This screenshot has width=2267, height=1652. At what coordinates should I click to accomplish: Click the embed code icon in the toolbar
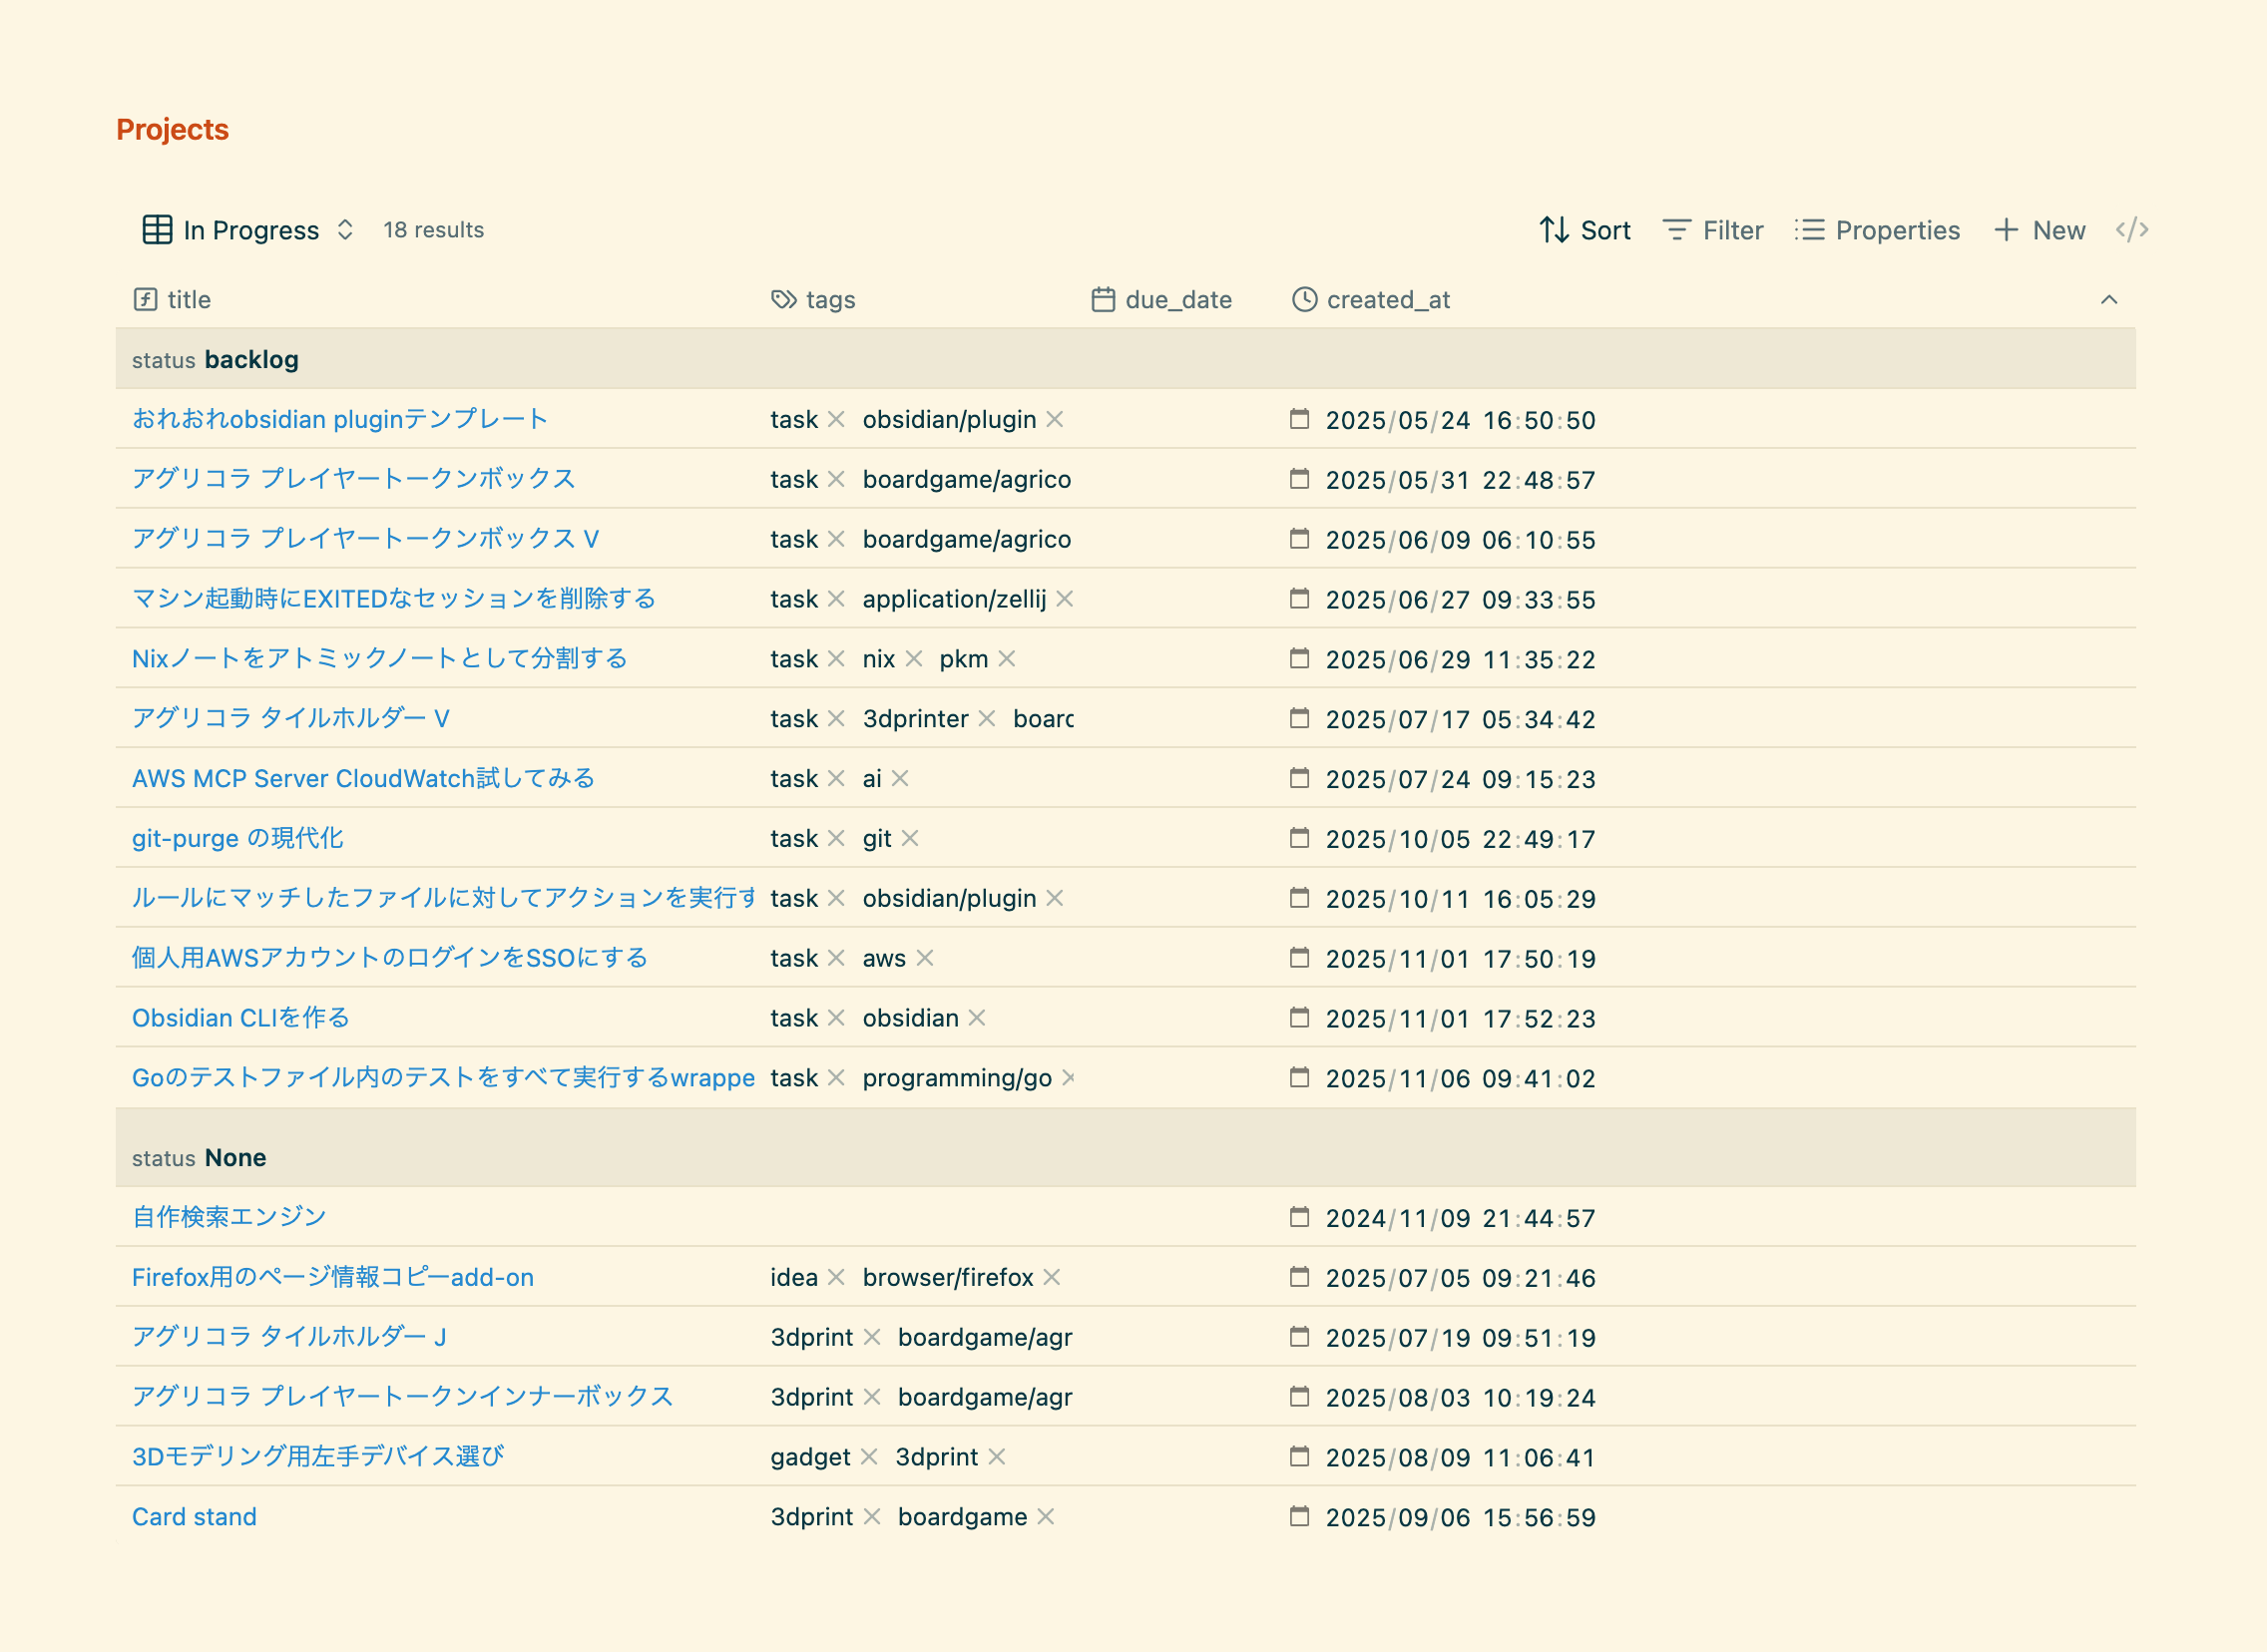pos(2131,230)
